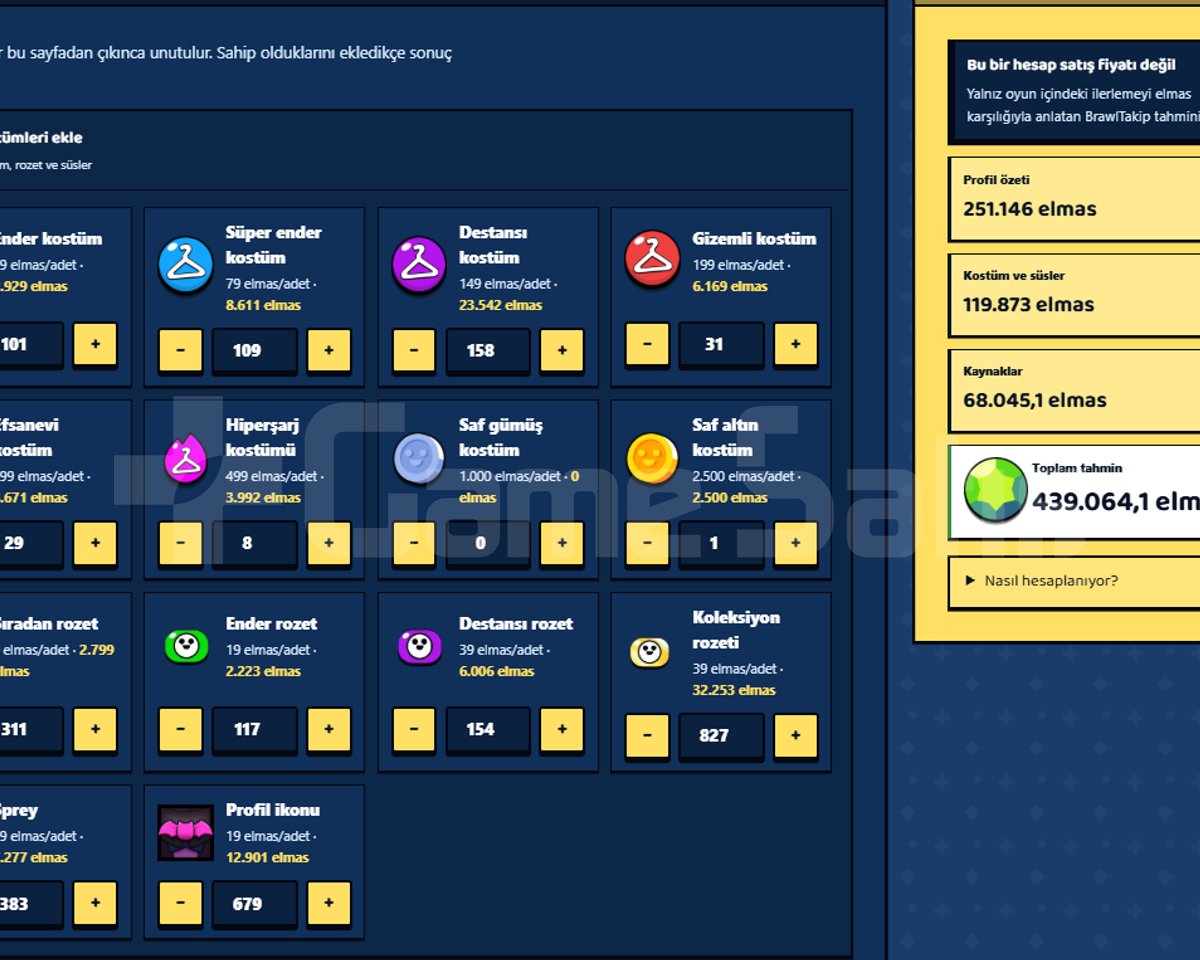Click the green gem icon beside Toplam tahmin
The height and width of the screenshot is (960, 1200).
(x=995, y=491)
